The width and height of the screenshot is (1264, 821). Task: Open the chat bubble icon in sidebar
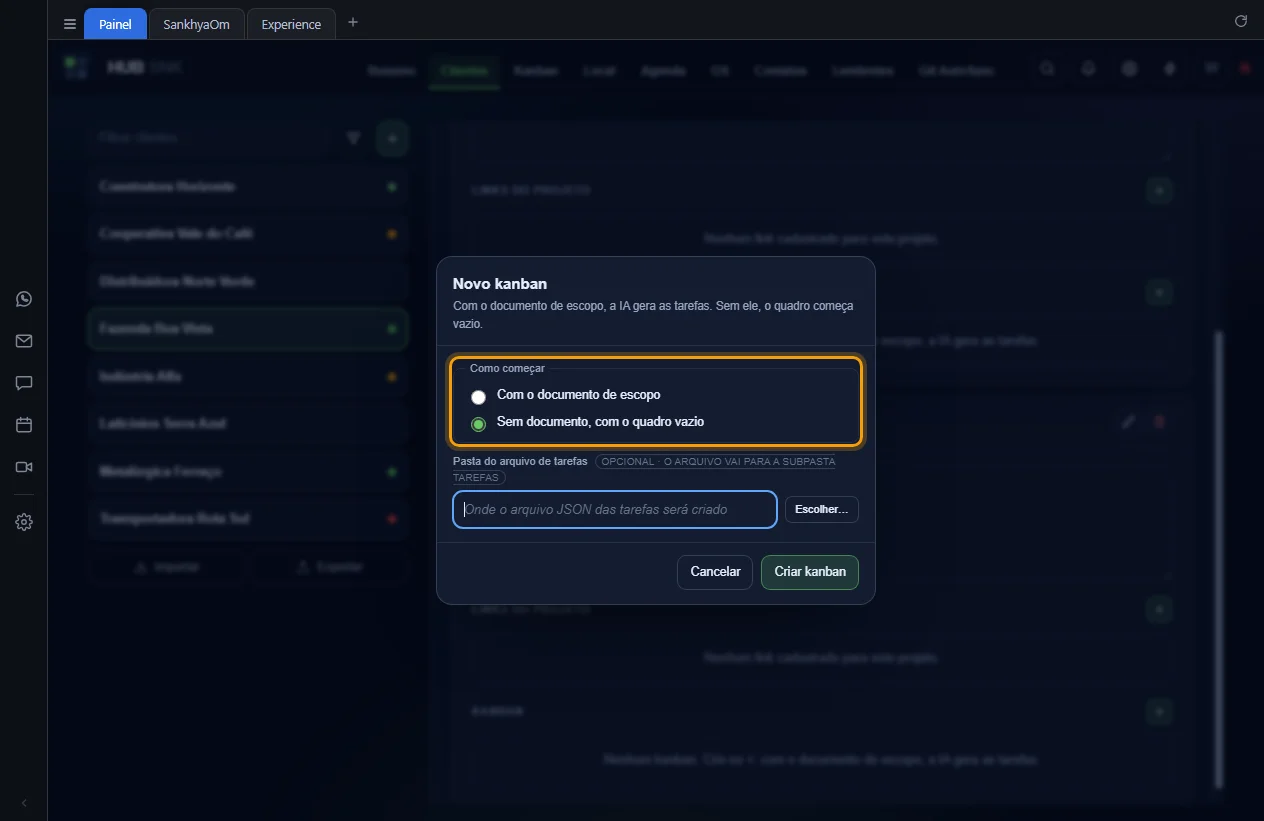(24, 383)
